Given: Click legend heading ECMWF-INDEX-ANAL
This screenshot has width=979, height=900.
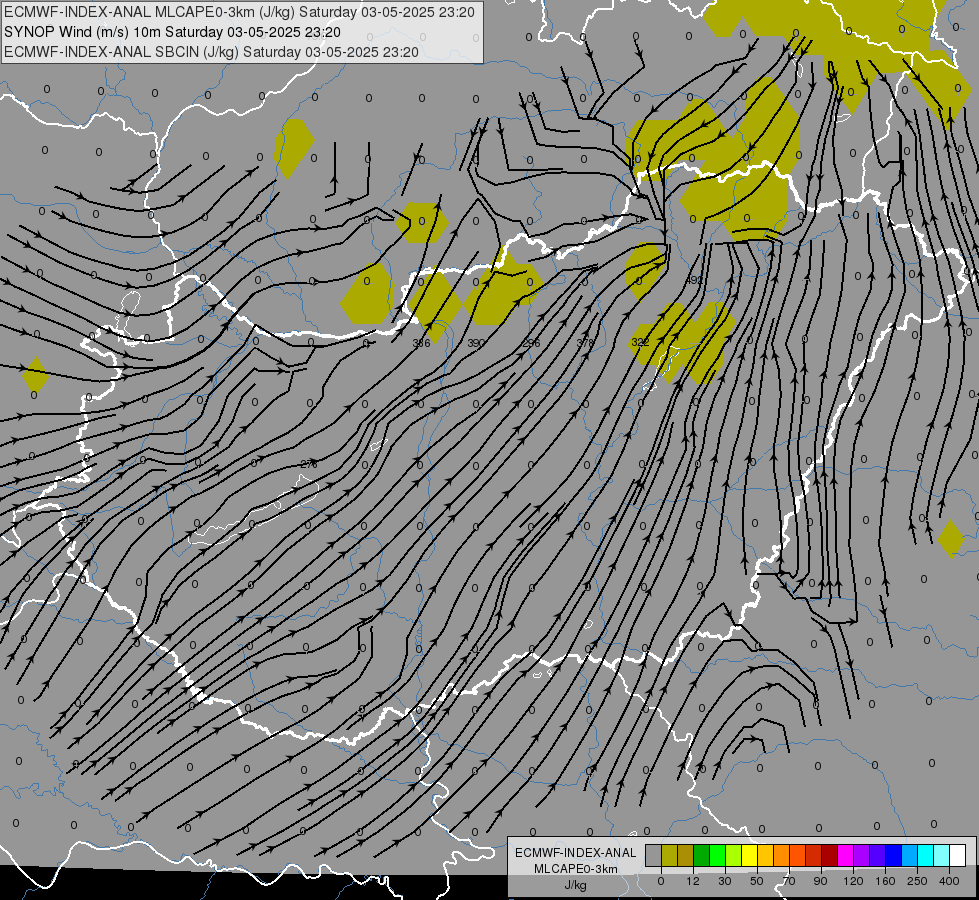Looking at the screenshot, I should 575,853.
